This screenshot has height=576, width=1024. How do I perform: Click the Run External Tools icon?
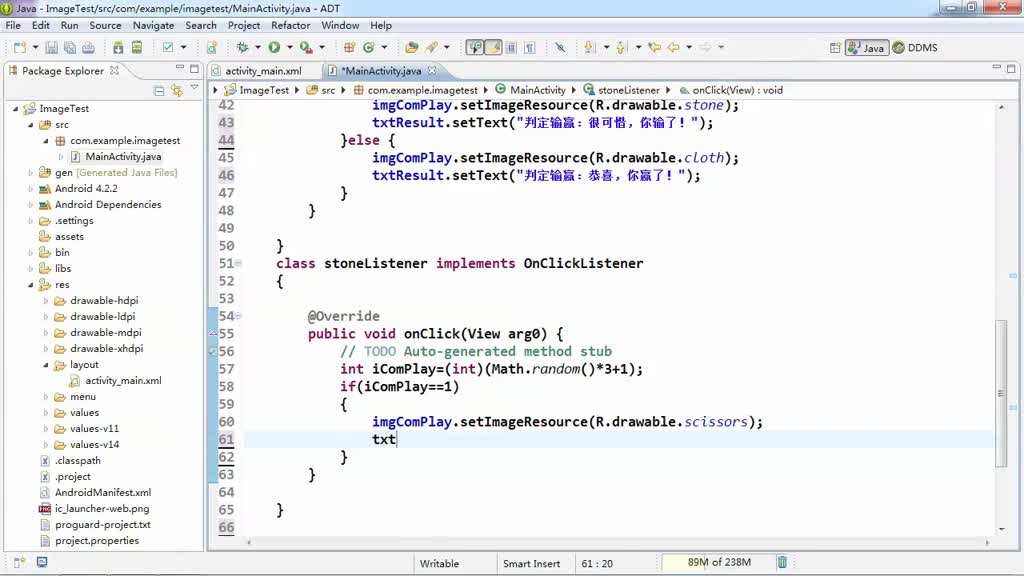(x=306, y=48)
